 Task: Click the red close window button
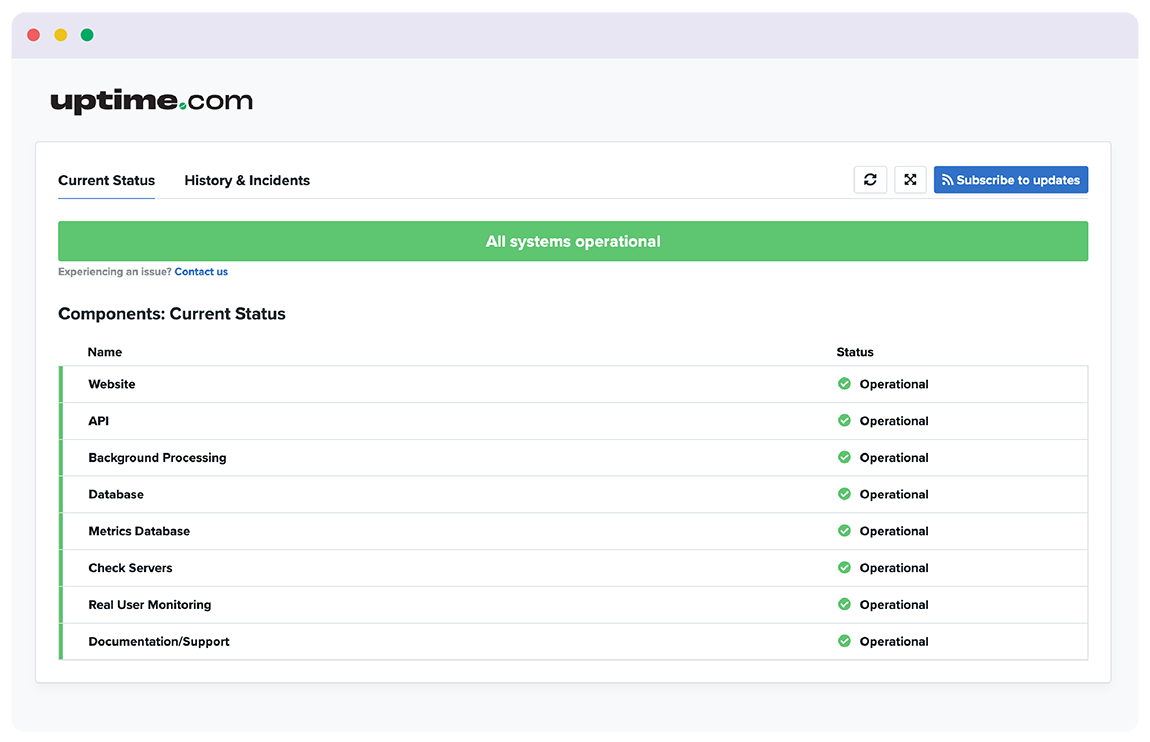click(34, 34)
